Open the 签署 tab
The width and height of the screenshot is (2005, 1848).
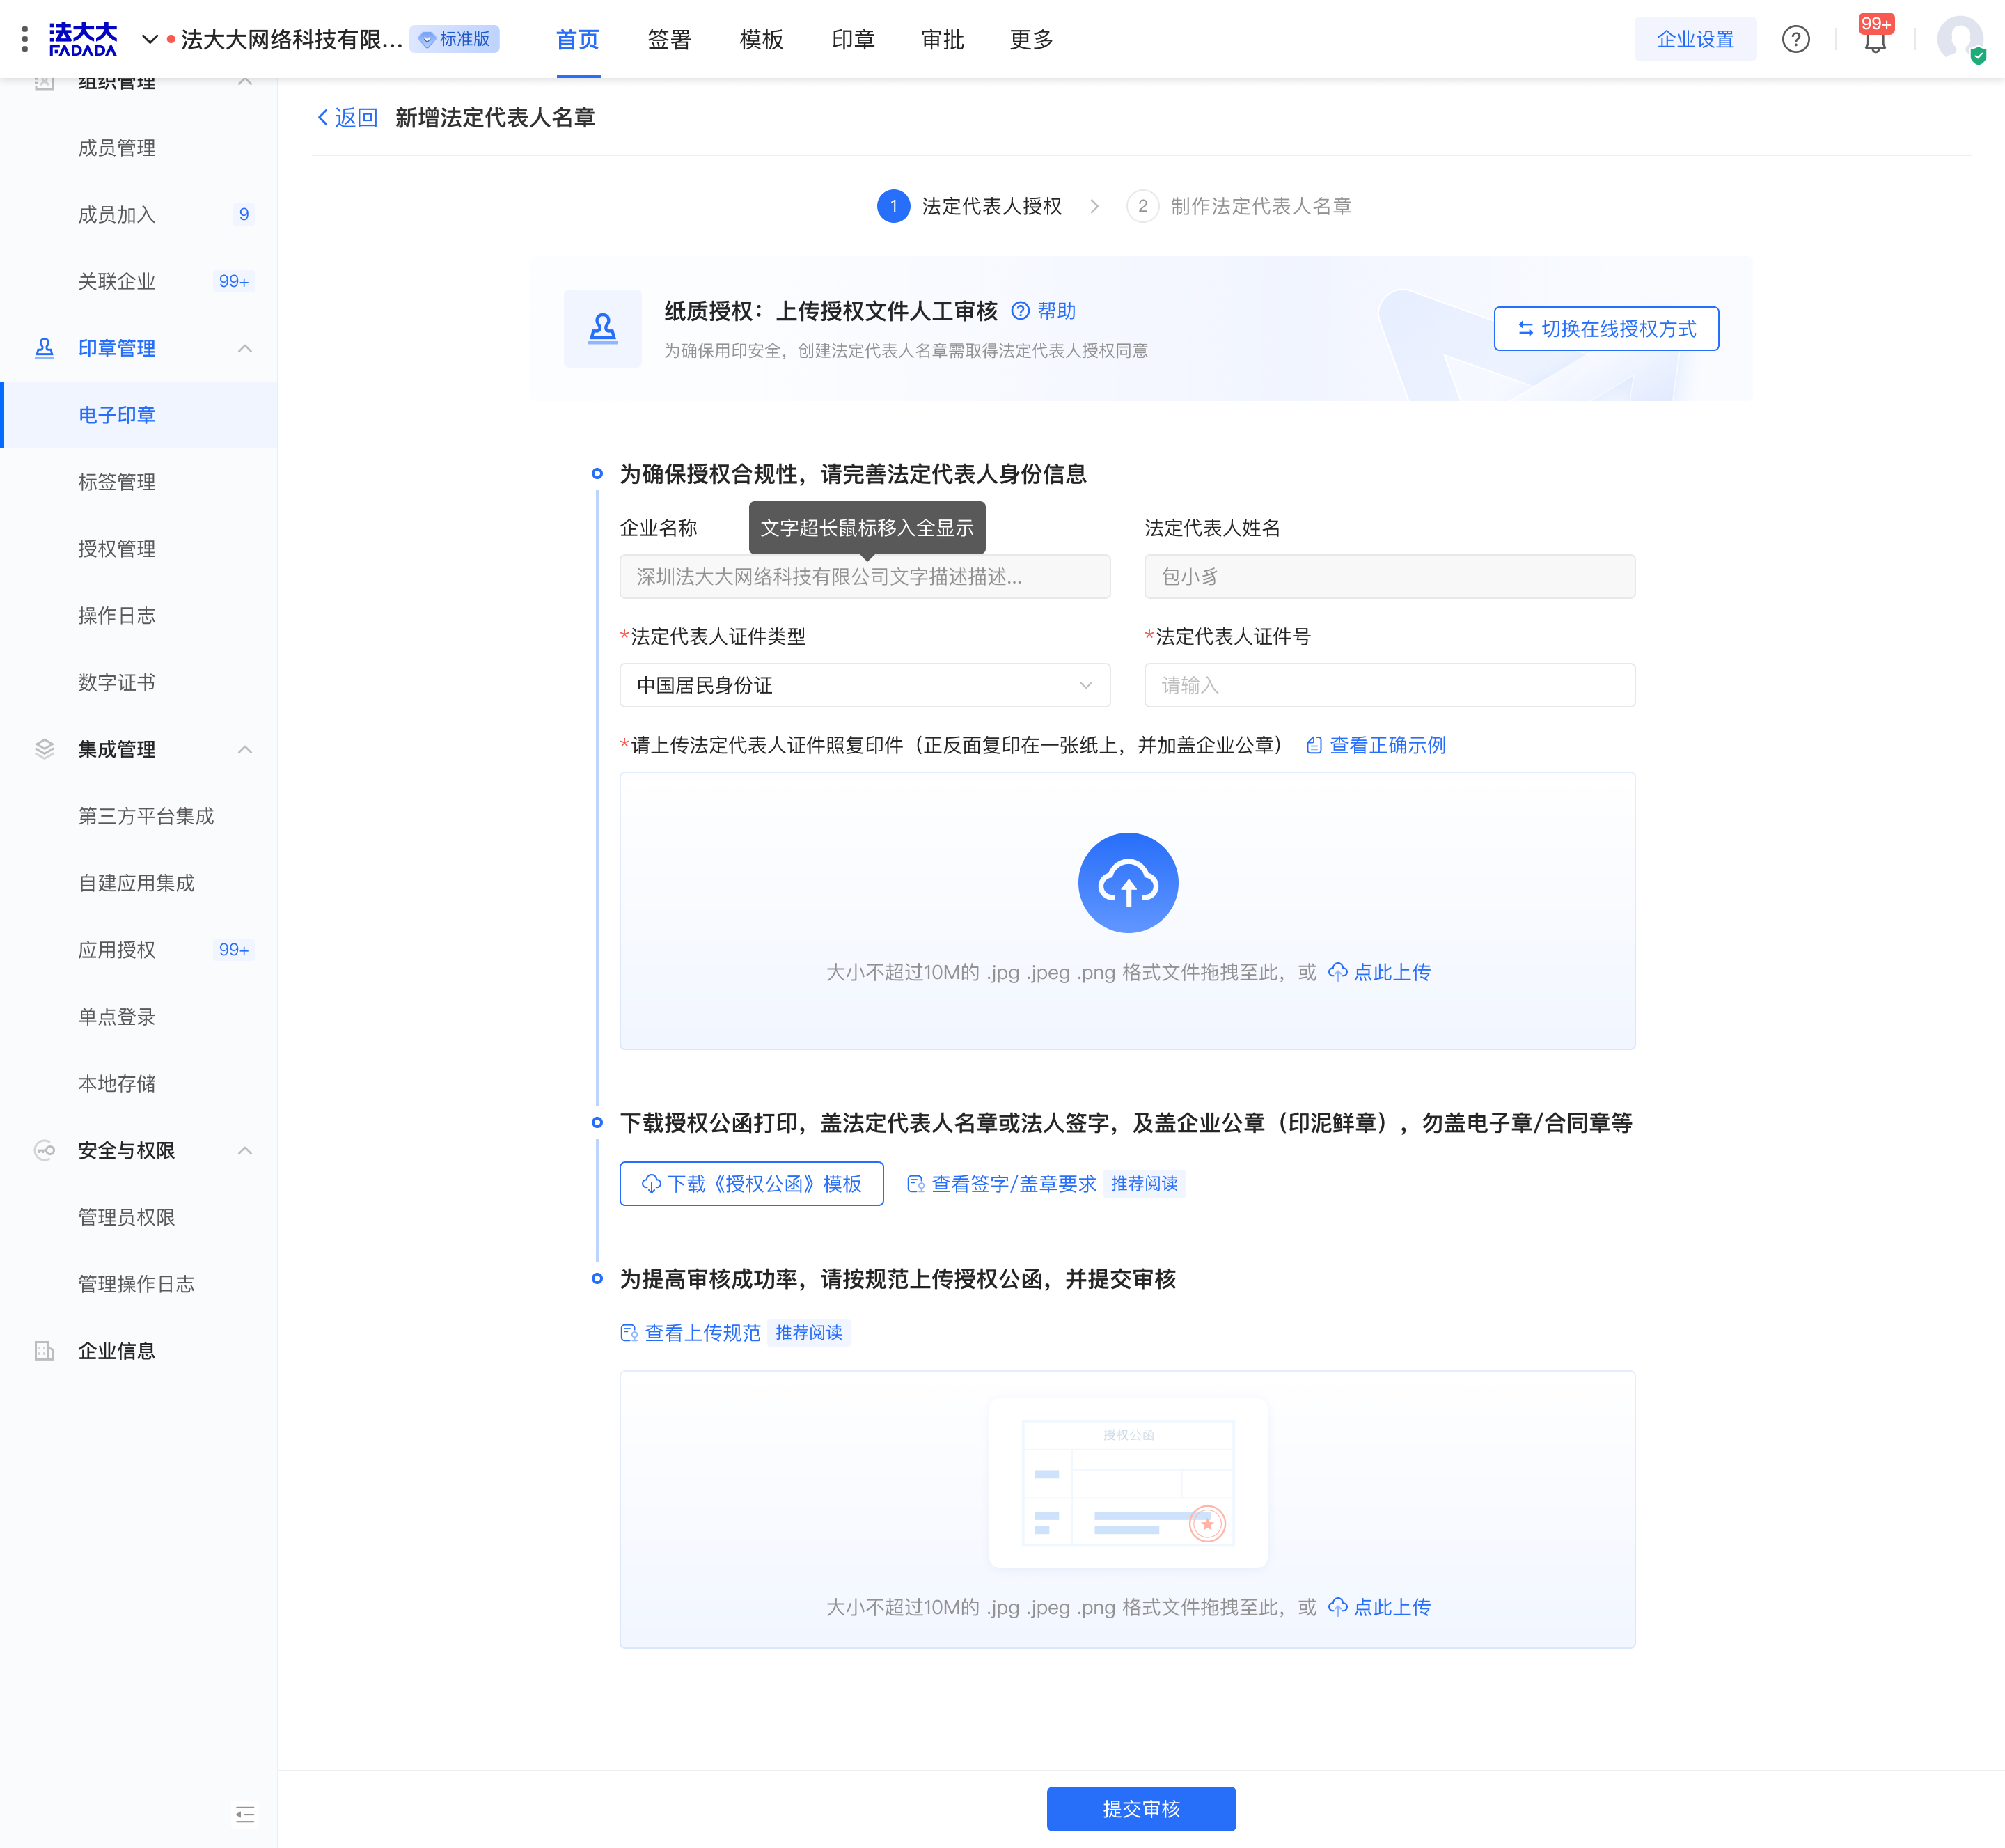[669, 39]
